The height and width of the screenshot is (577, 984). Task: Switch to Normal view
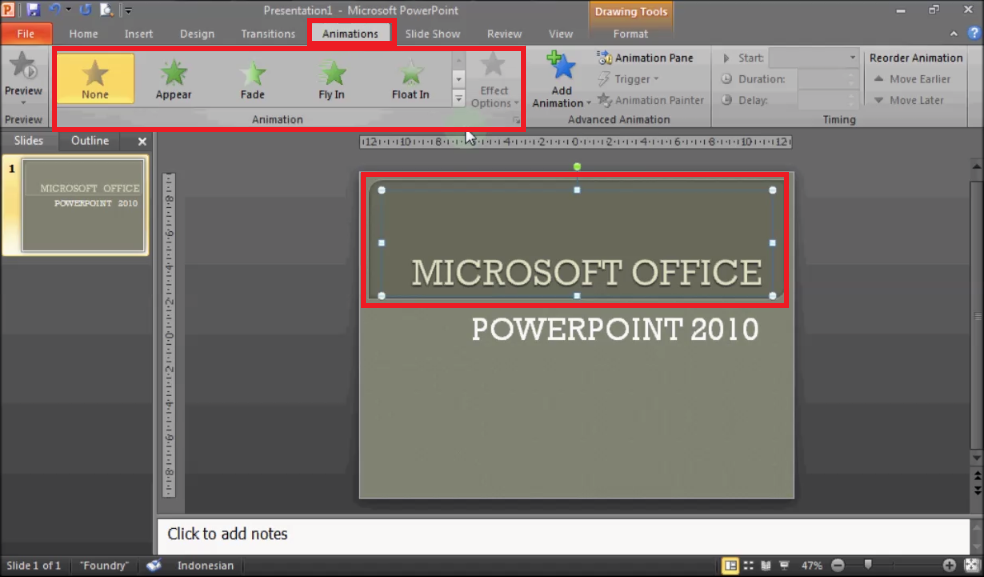pyautogui.click(x=730, y=566)
